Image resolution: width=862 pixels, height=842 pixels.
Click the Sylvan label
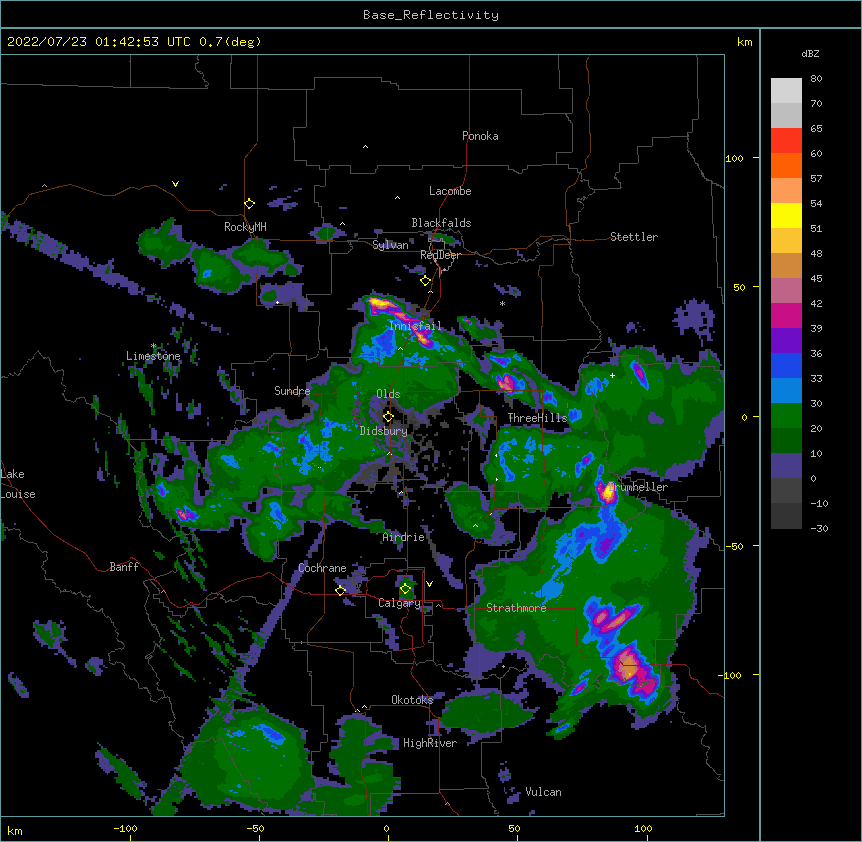point(390,245)
